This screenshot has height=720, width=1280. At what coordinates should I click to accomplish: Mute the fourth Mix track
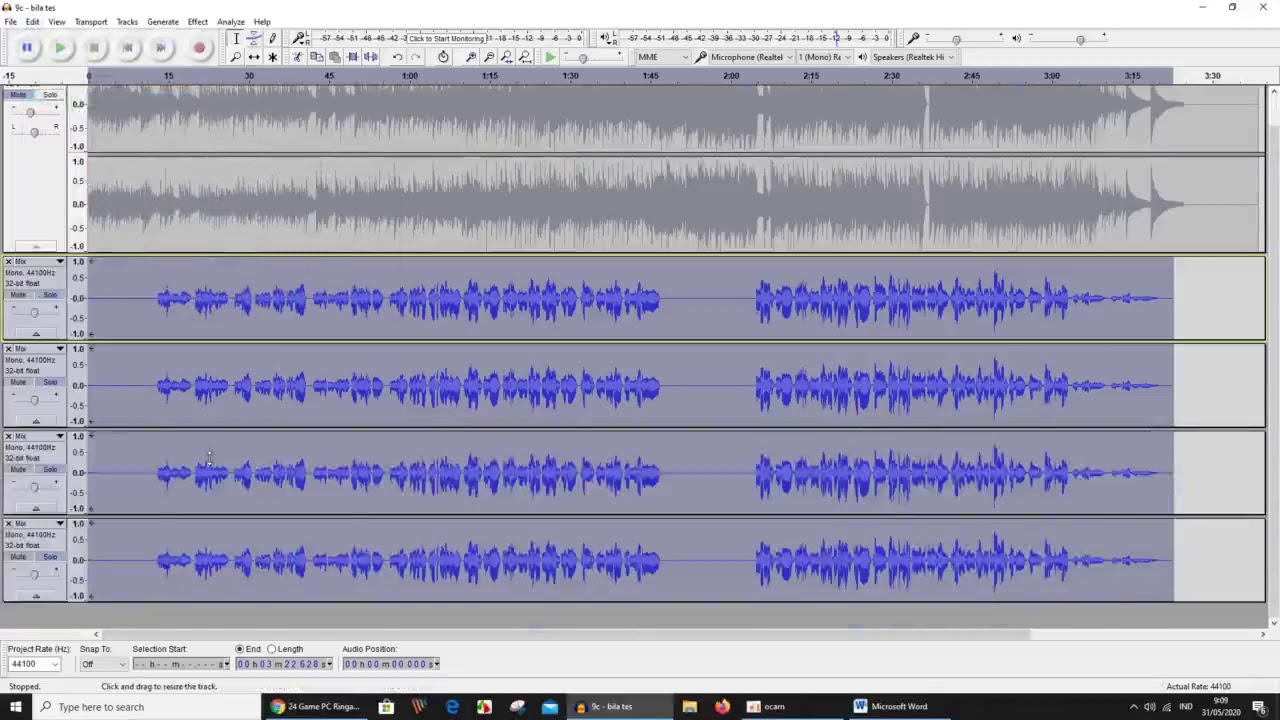[x=19, y=556]
